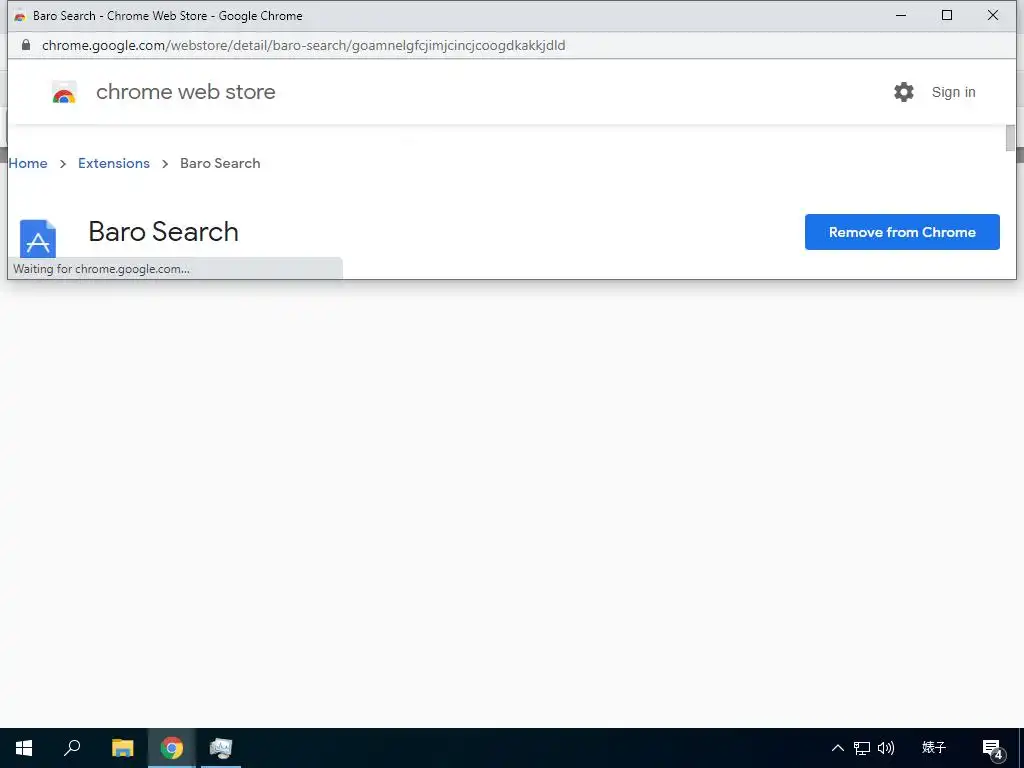Screen dimensions: 1024x768
Task: Click Remove from Chrome button
Action: click(902, 232)
